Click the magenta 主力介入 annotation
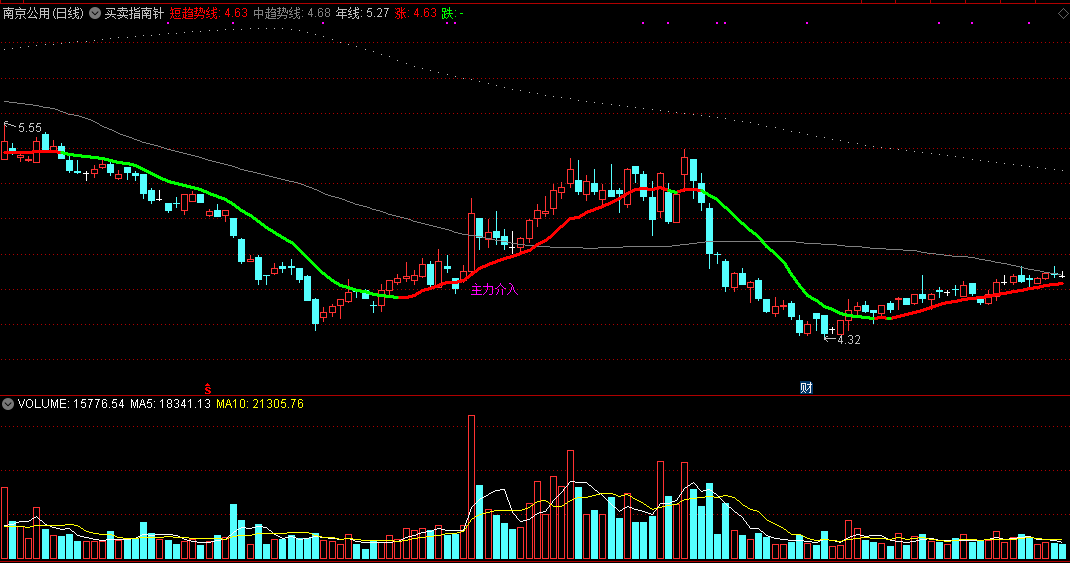Image resolution: width=1070 pixels, height=563 pixels. tap(494, 289)
